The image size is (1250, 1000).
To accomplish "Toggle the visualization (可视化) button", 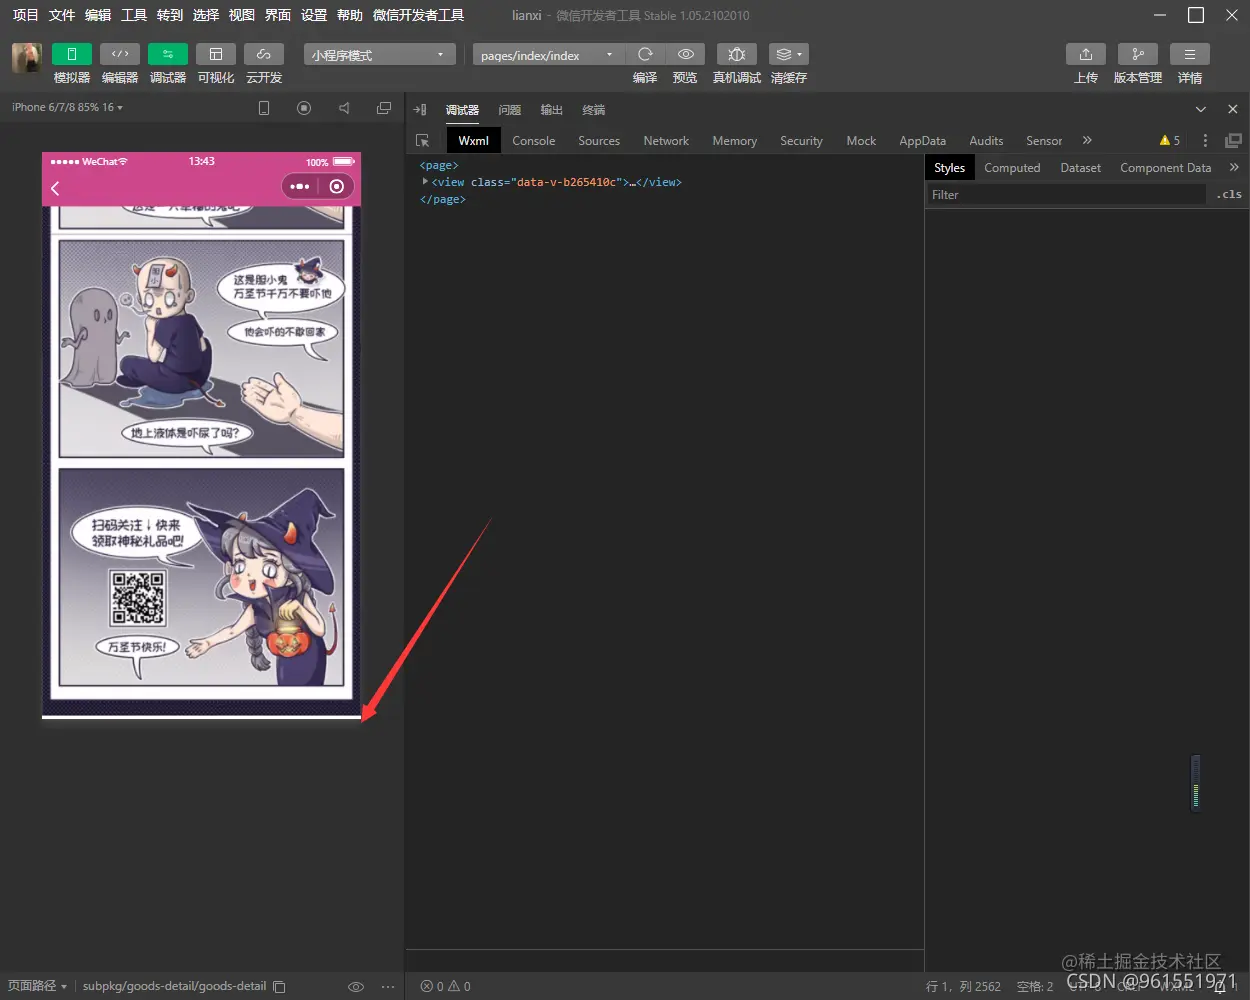I will pos(216,54).
